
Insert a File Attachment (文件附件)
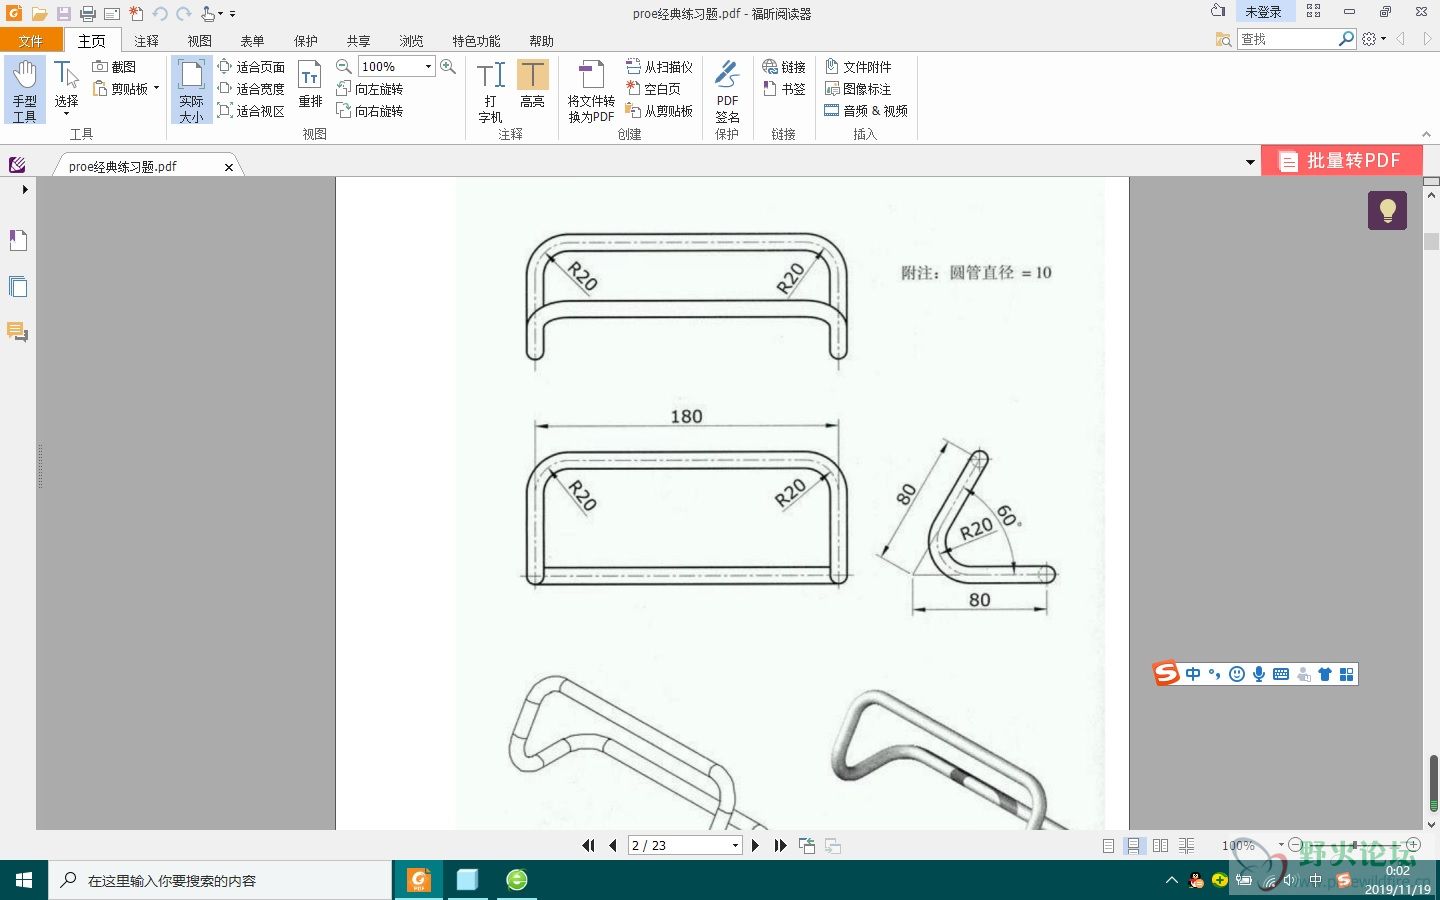point(858,67)
